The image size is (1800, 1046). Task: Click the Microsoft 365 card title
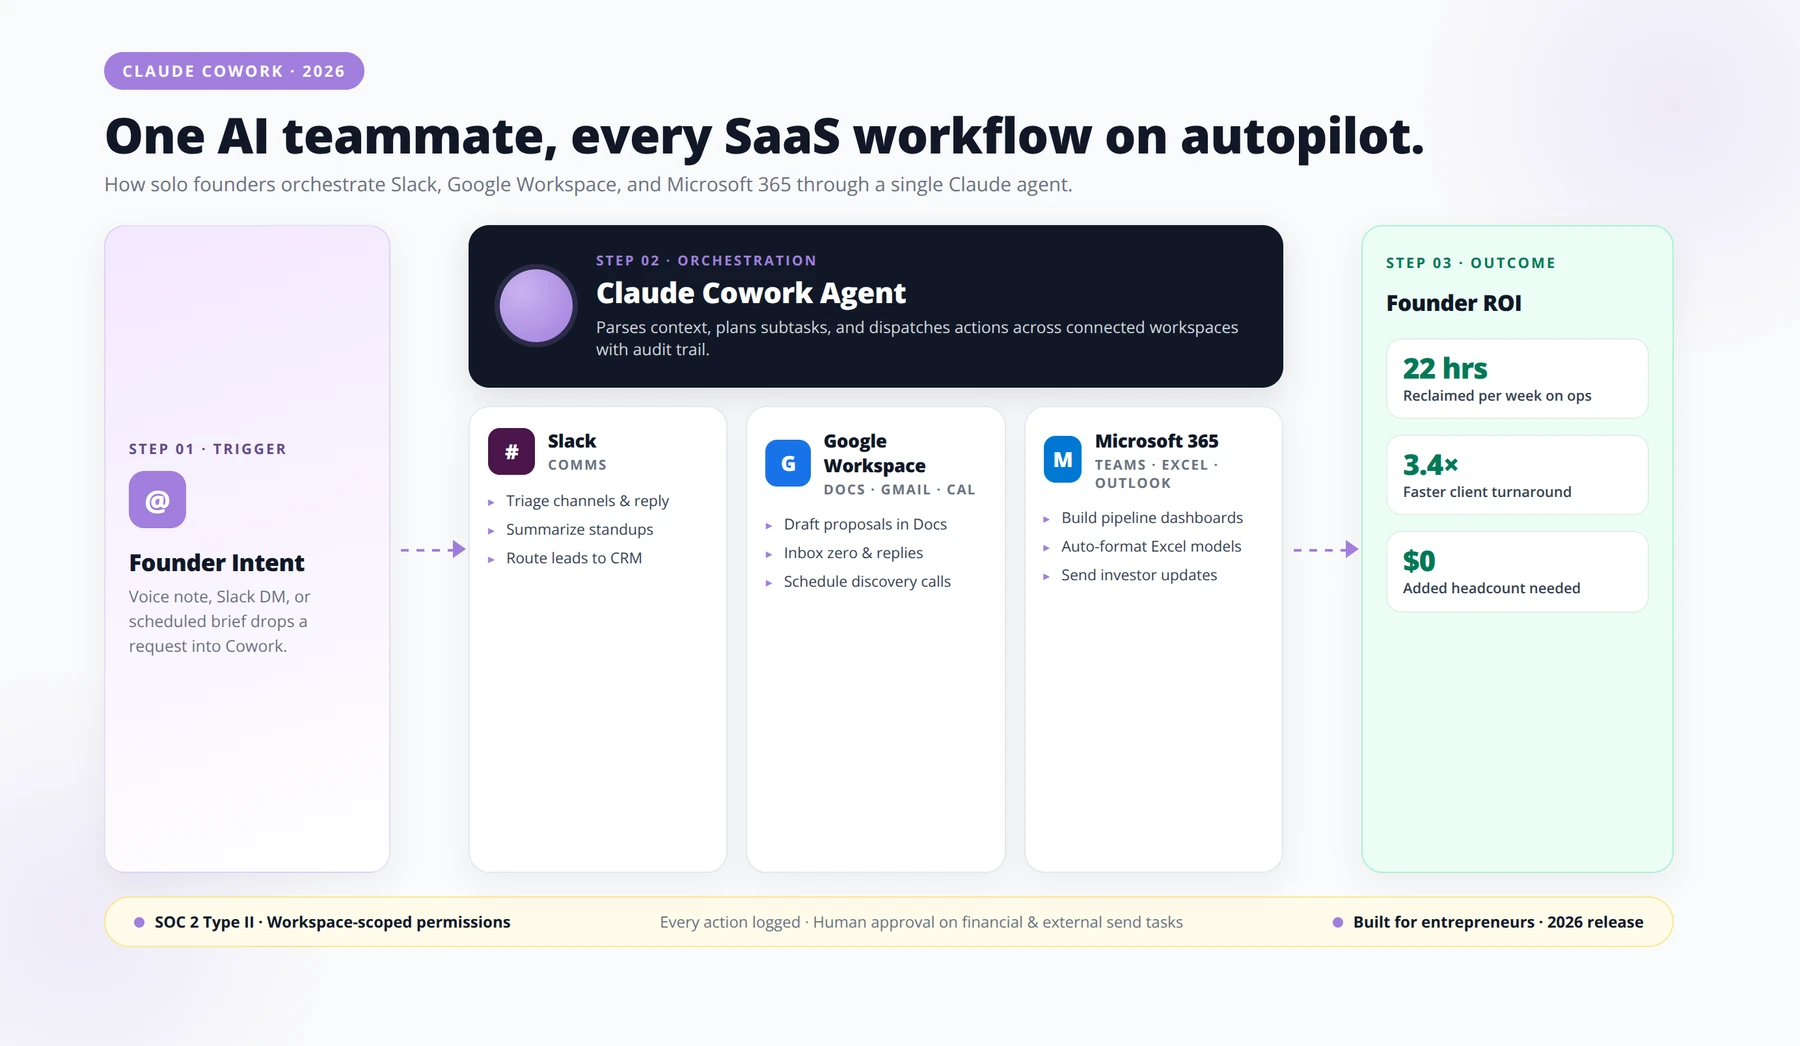[x=1157, y=441]
